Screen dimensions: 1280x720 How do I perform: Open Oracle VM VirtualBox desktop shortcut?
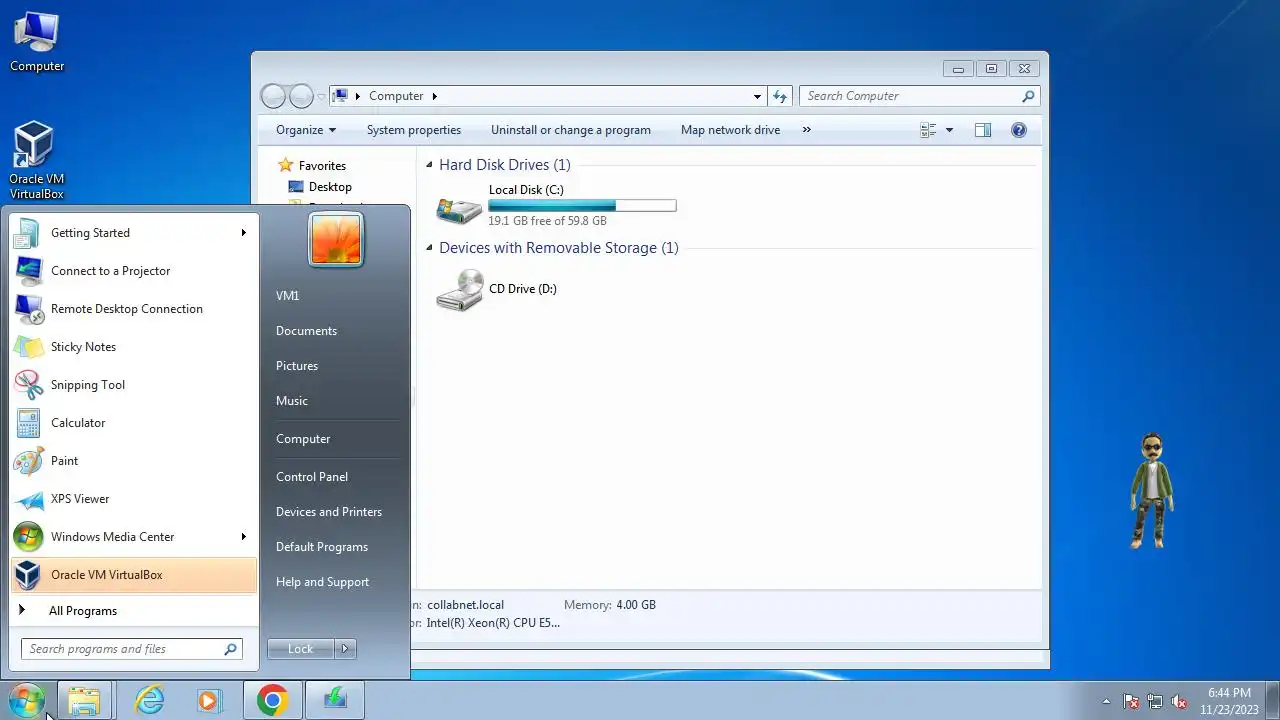[36, 160]
